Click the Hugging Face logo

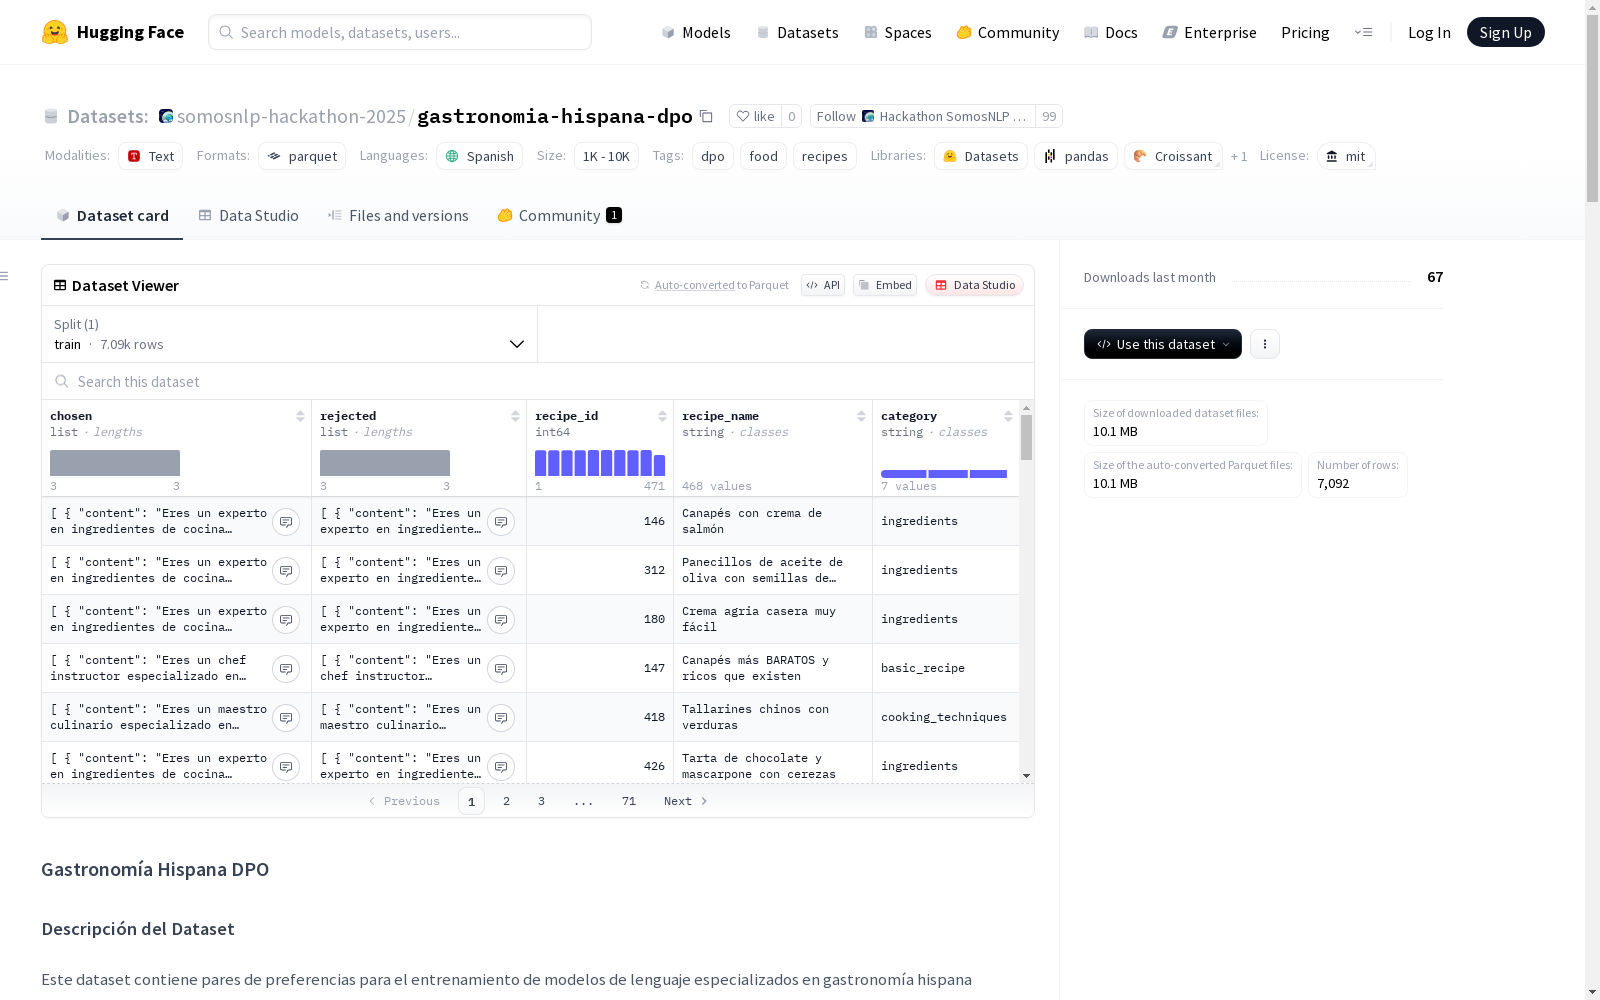113,32
